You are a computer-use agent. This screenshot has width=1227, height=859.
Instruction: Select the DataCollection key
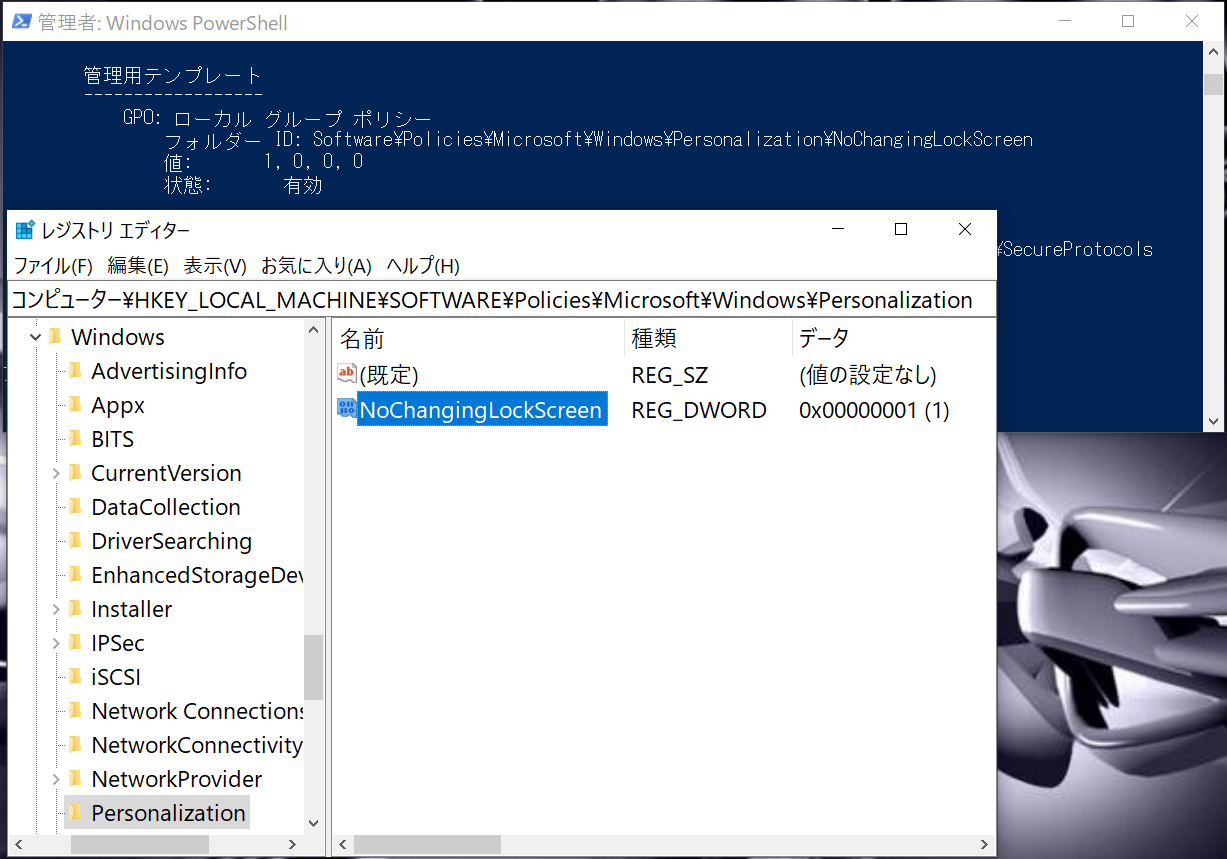coord(166,507)
